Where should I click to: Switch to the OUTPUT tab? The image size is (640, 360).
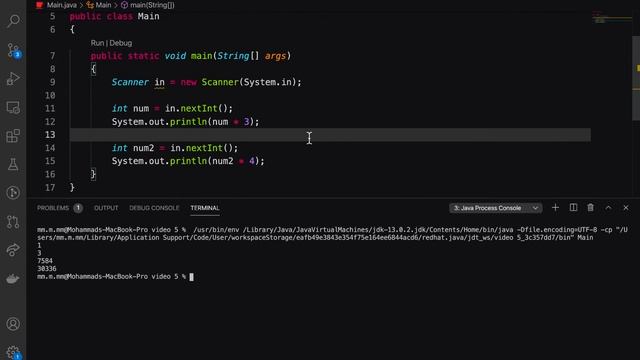click(x=106, y=208)
